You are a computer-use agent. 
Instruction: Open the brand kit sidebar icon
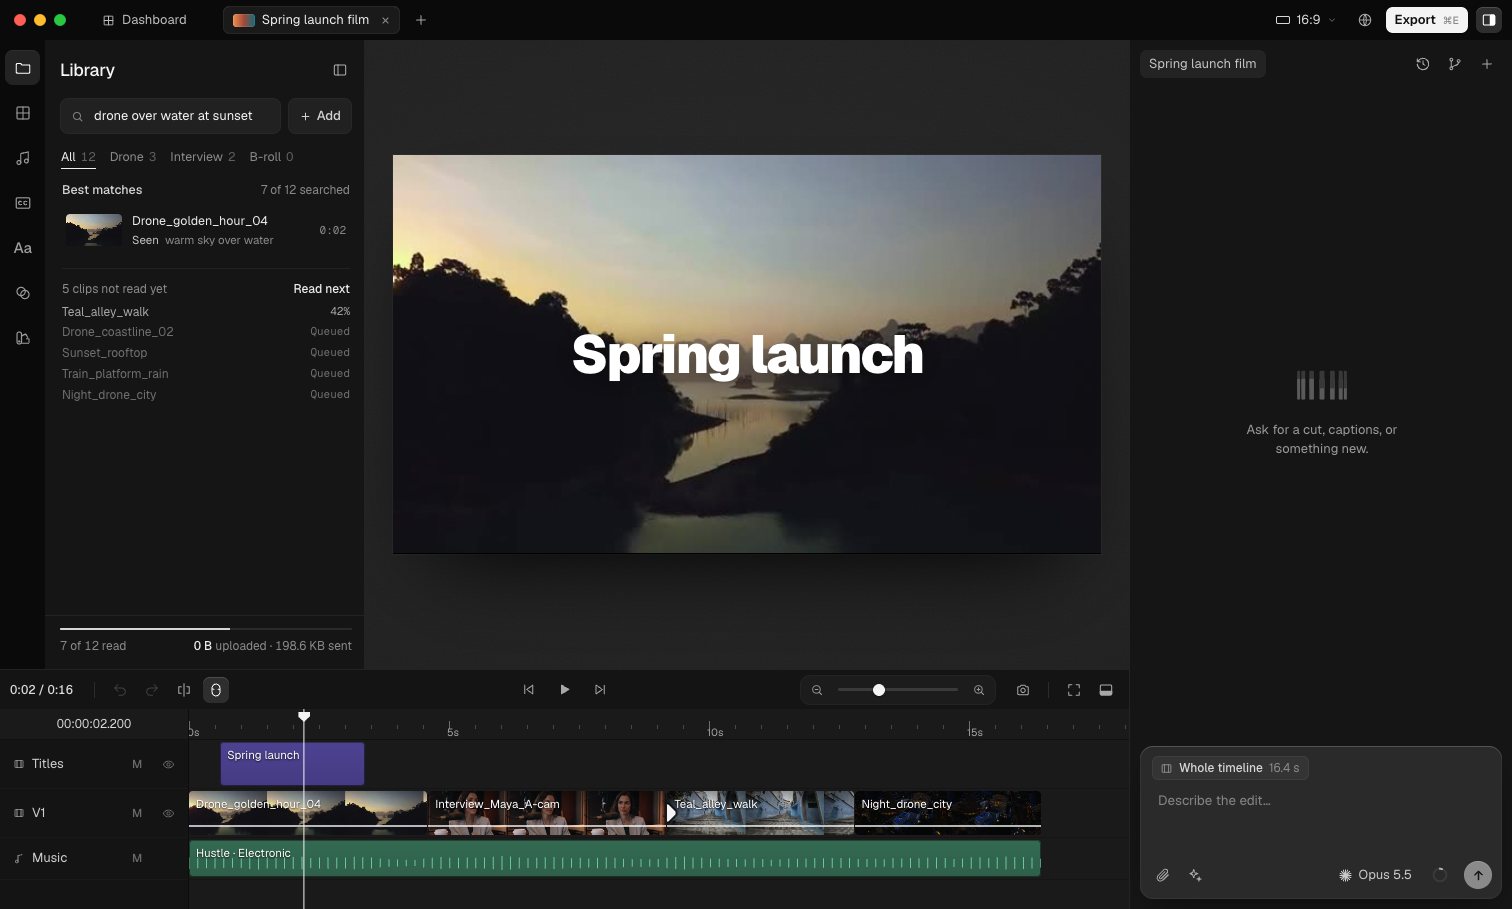pyautogui.click(x=23, y=338)
